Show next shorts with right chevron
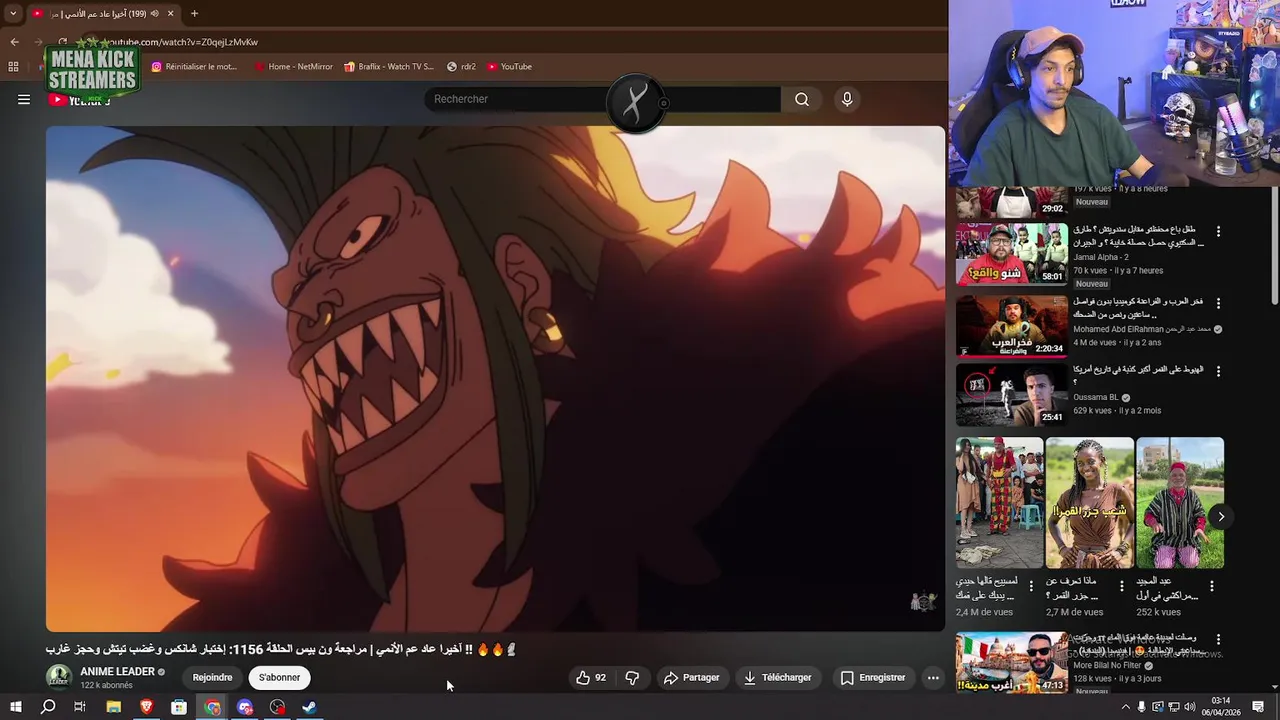This screenshot has width=1280, height=720. [1221, 517]
